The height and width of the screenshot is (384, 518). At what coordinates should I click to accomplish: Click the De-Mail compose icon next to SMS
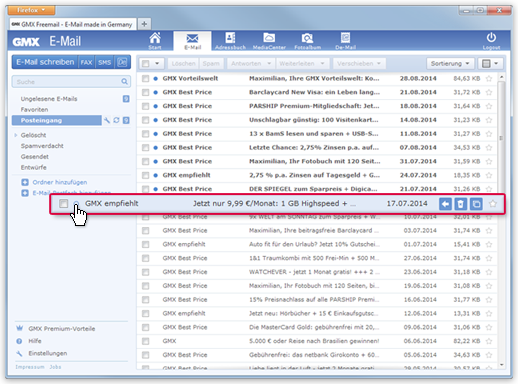122,62
